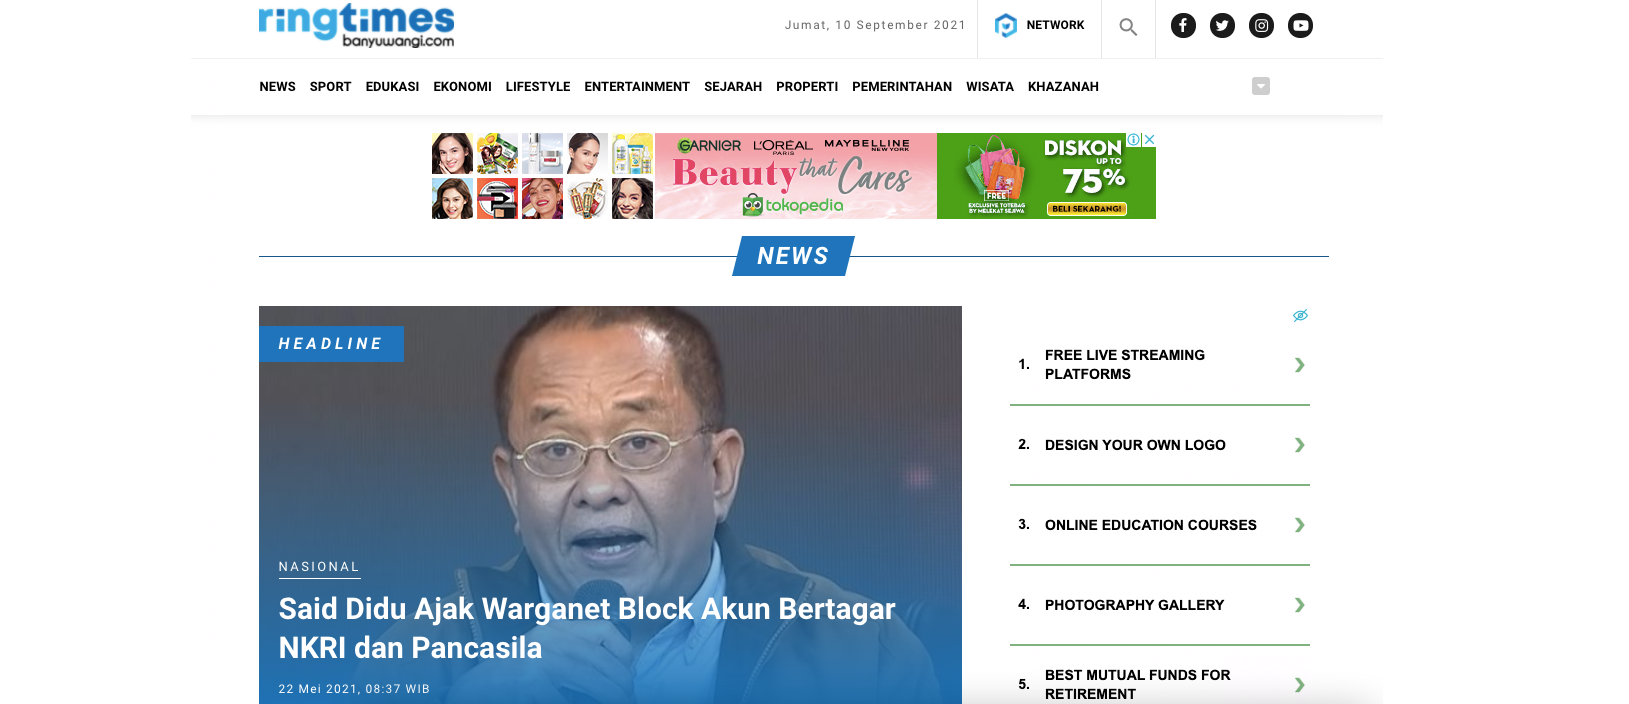1629x704 pixels.
Task: Open the Facebook social icon
Action: pyautogui.click(x=1183, y=26)
